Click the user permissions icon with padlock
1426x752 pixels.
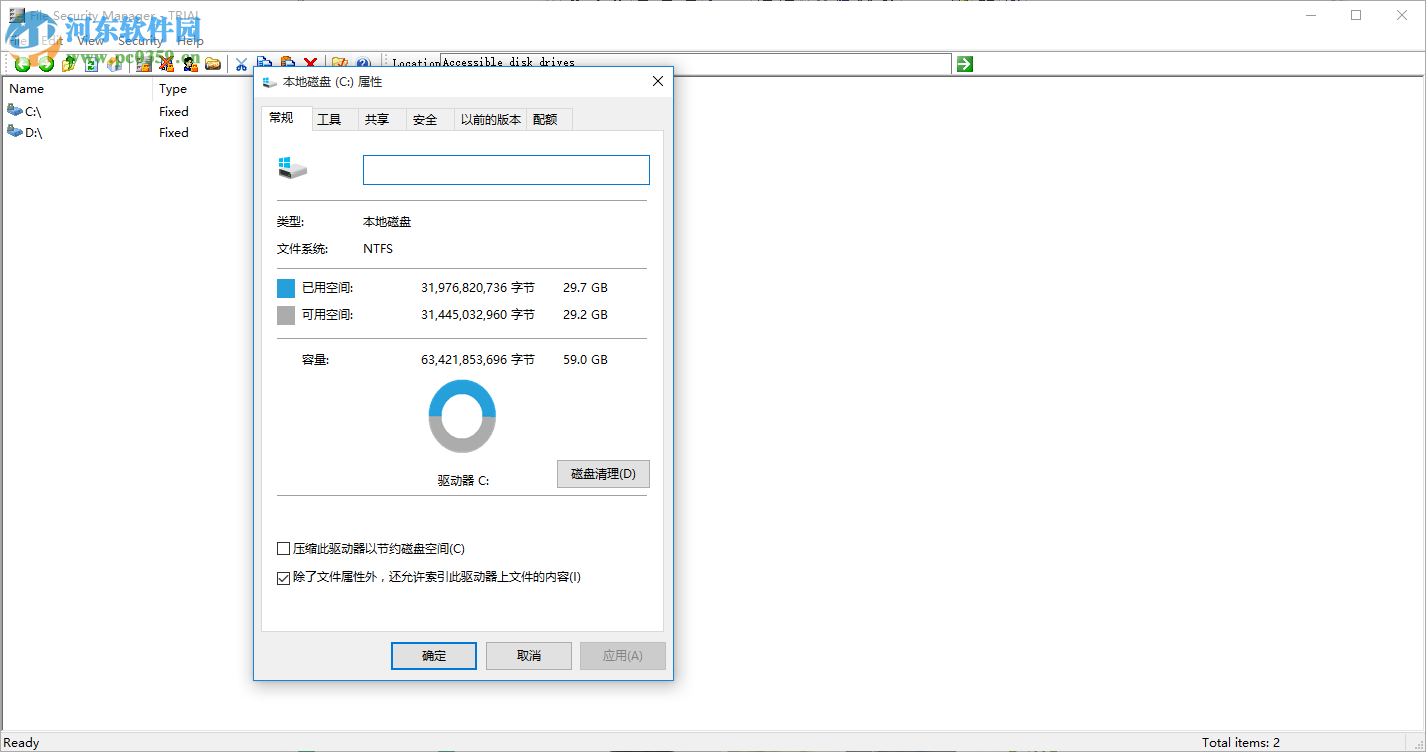point(189,63)
